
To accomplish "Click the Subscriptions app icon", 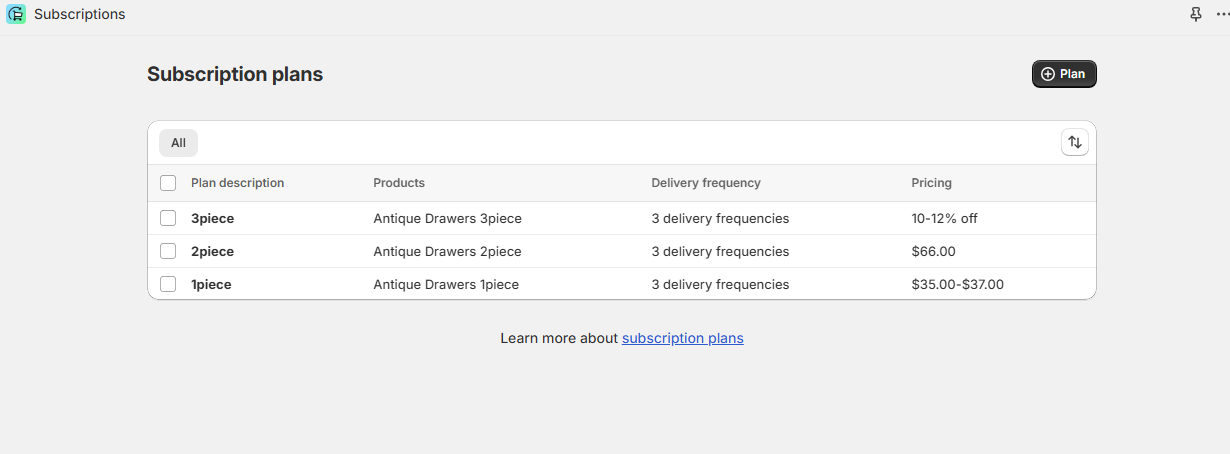I will [x=16, y=15].
